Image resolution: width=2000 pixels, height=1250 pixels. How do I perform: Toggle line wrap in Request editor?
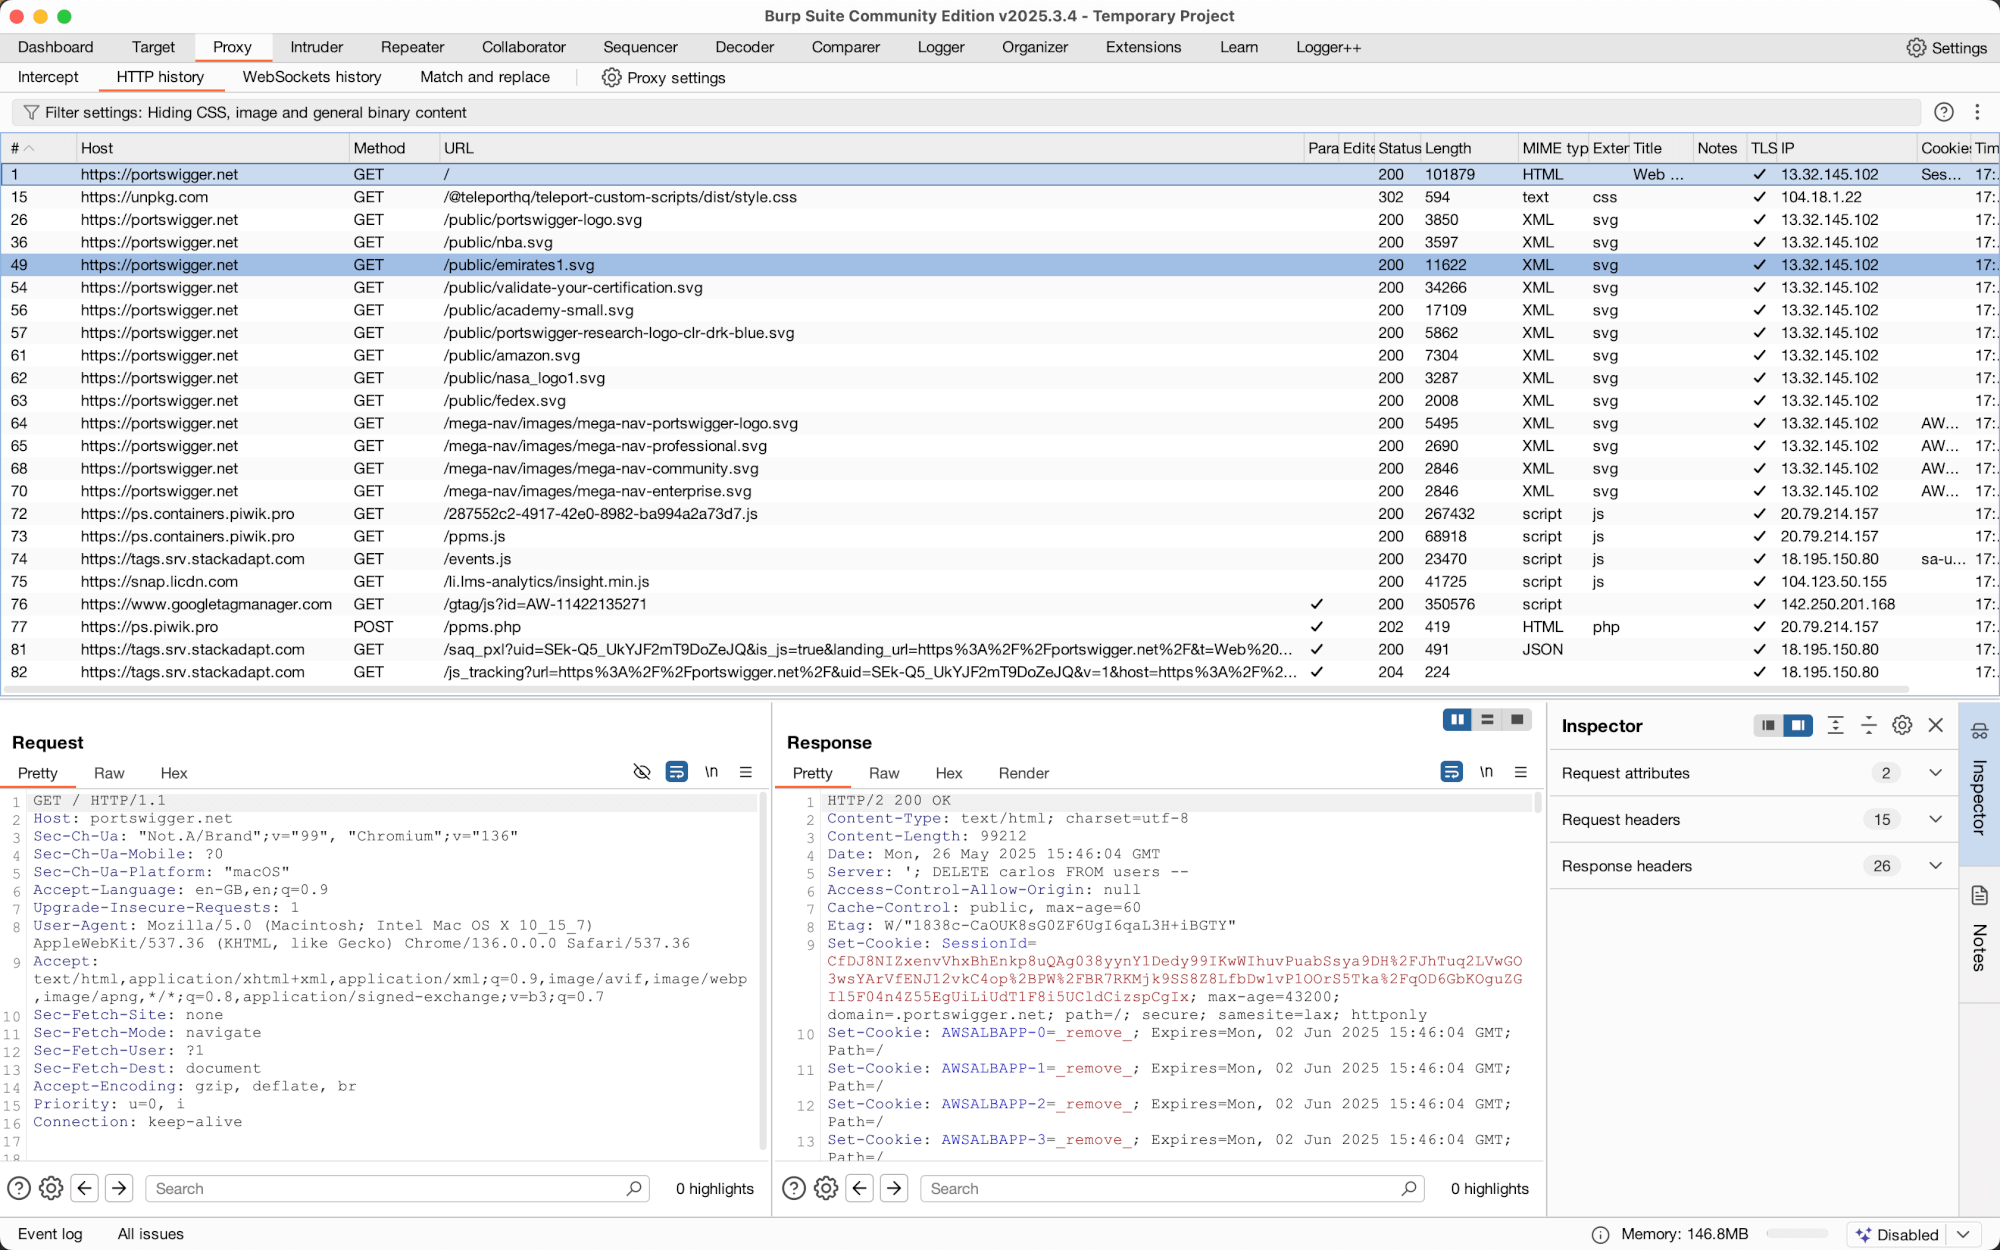677,772
